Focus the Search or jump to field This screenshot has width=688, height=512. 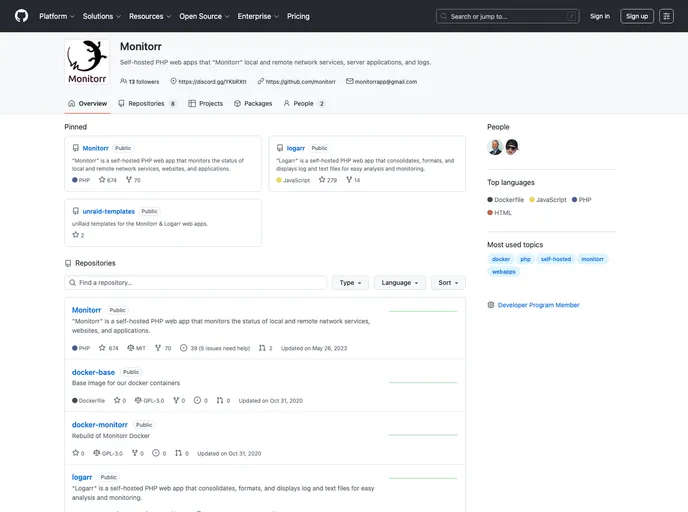tap(508, 16)
